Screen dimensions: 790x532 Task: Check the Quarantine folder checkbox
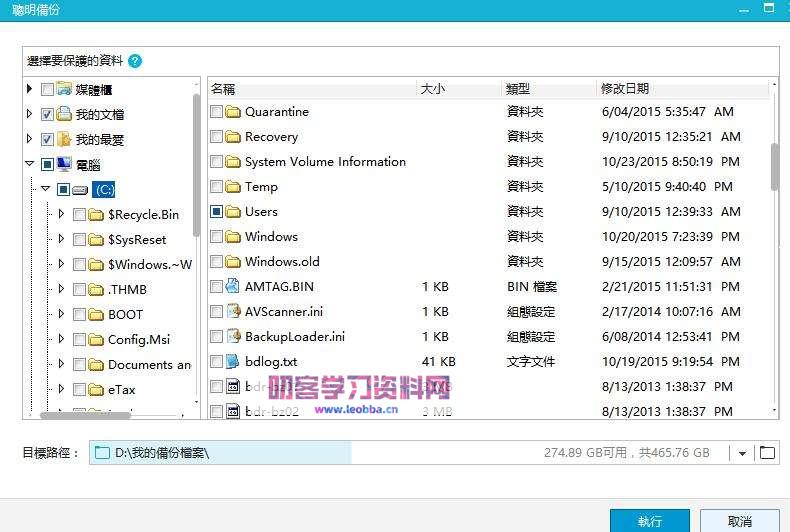coord(216,111)
